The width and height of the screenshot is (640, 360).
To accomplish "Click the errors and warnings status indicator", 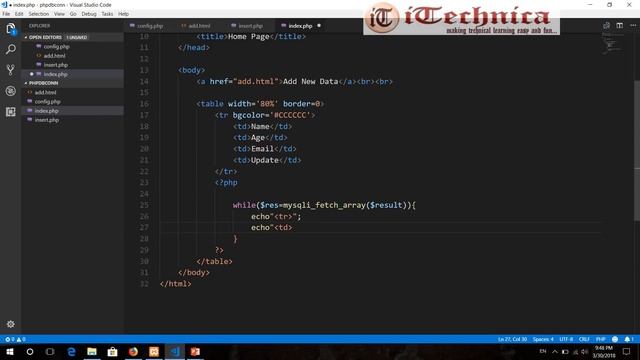I will [15, 339].
